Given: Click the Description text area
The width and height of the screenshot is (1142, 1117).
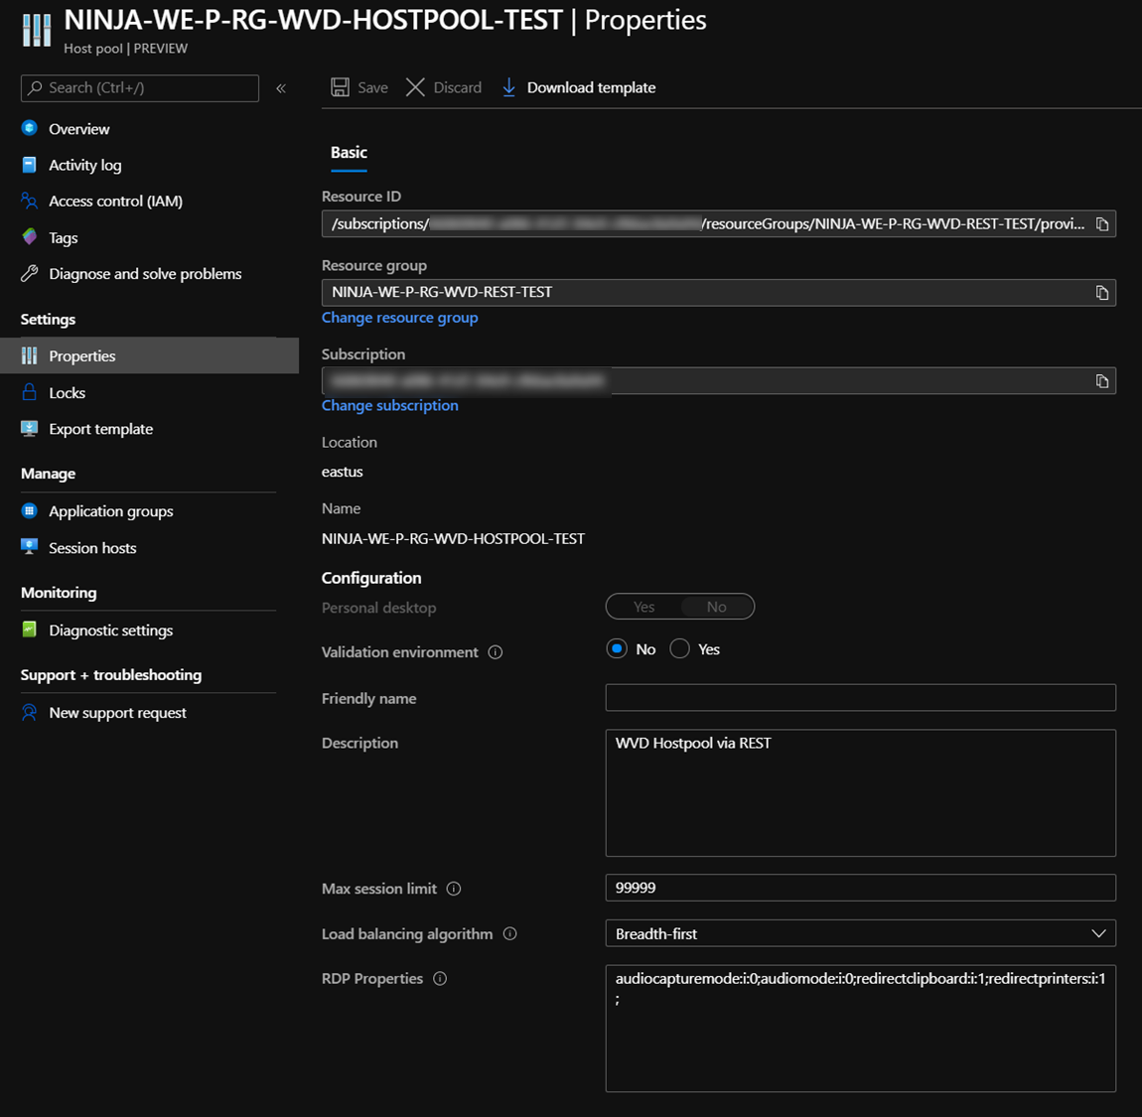Looking at the screenshot, I should coord(860,793).
